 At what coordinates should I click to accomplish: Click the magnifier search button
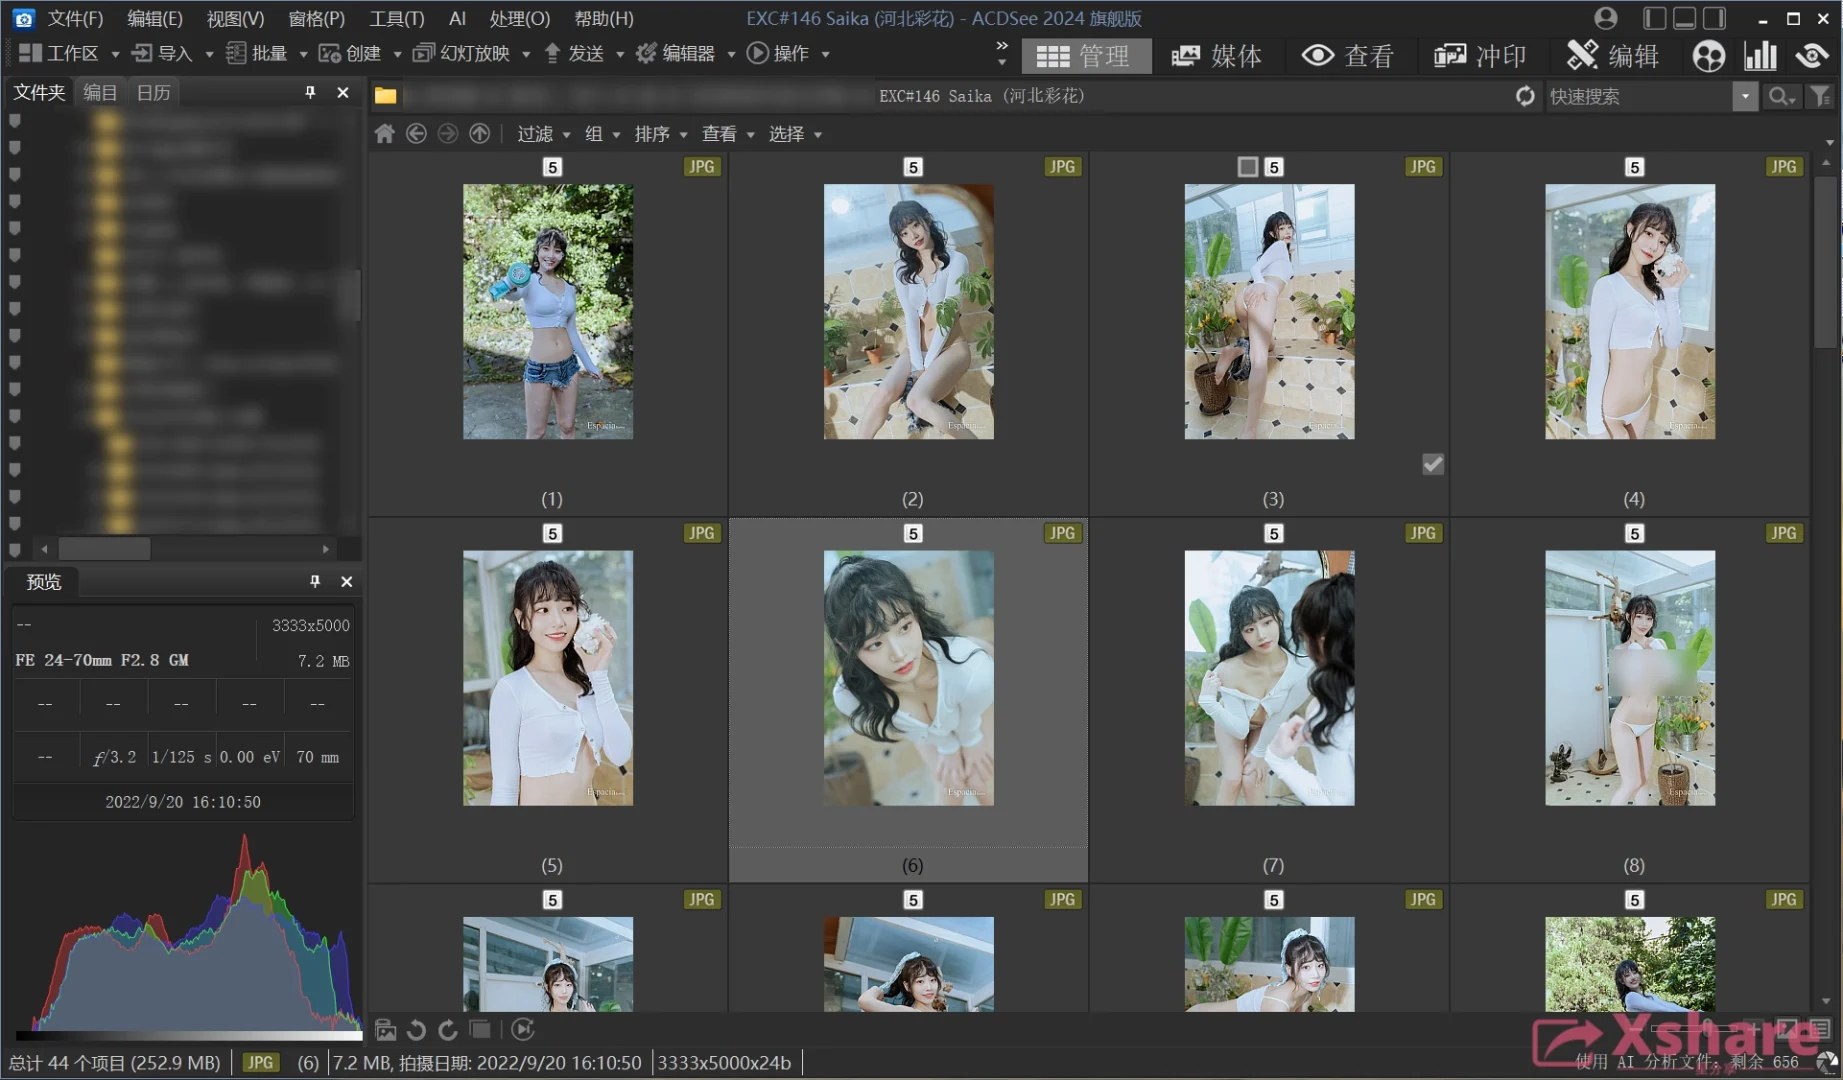pyautogui.click(x=1781, y=96)
